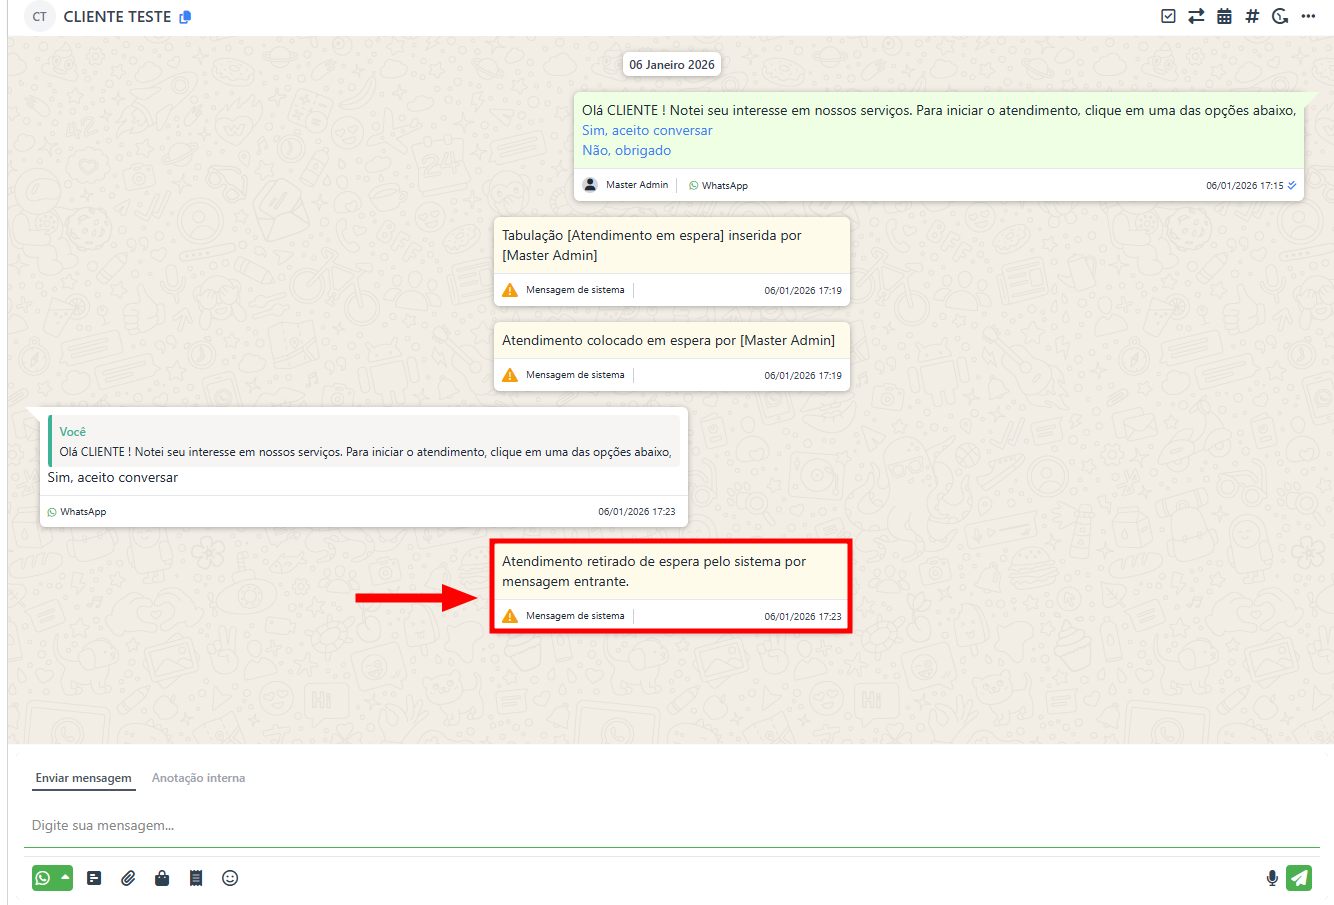This screenshot has width=1334, height=905.
Task: Click the 'Não, obrigado' link
Action: pyautogui.click(x=626, y=150)
